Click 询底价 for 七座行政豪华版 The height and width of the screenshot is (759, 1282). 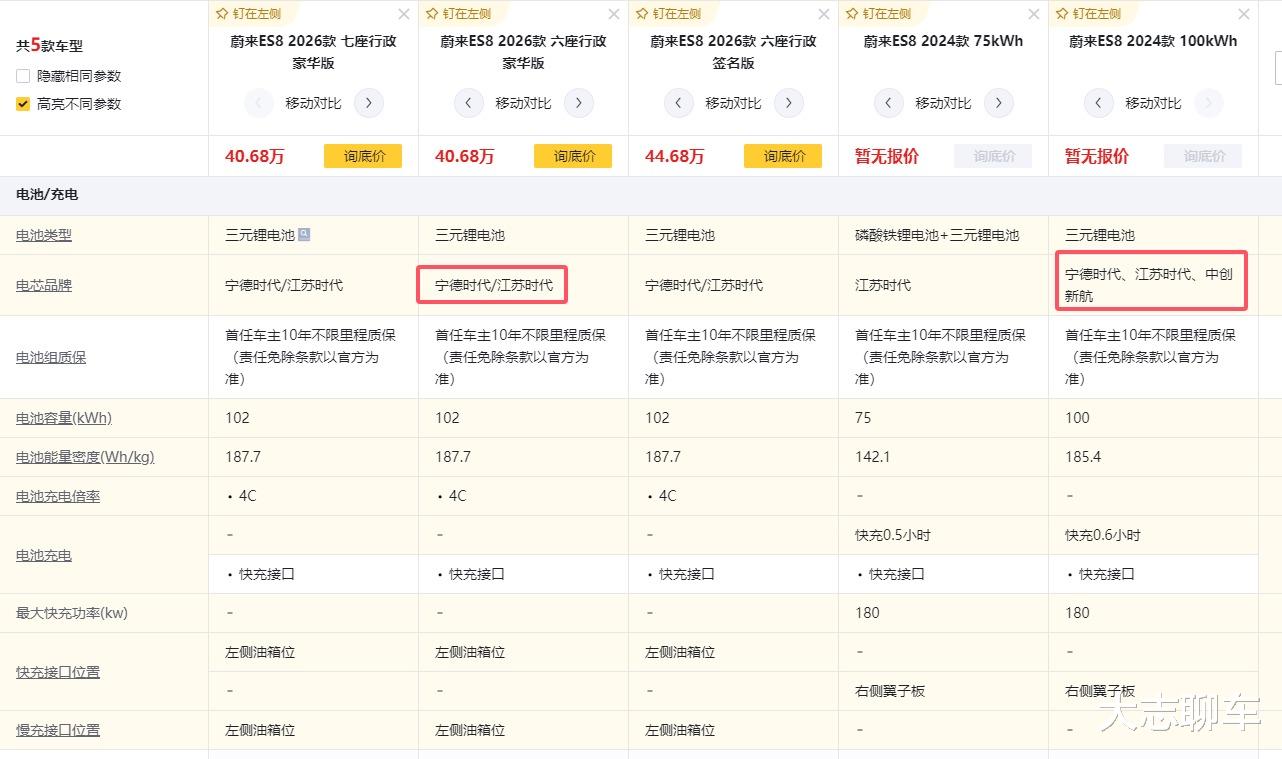click(x=363, y=156)
